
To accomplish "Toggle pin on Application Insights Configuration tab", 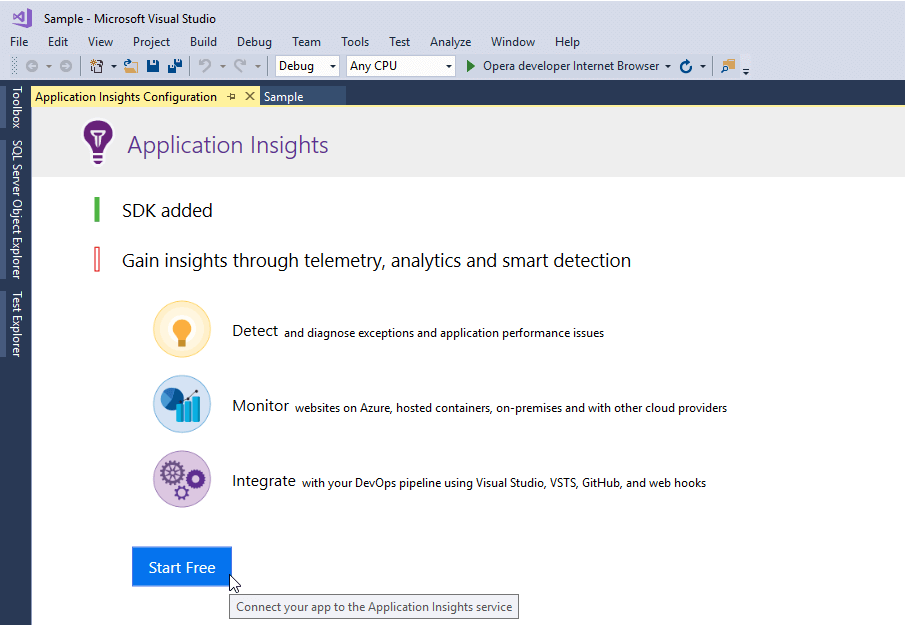I will 231,97.
